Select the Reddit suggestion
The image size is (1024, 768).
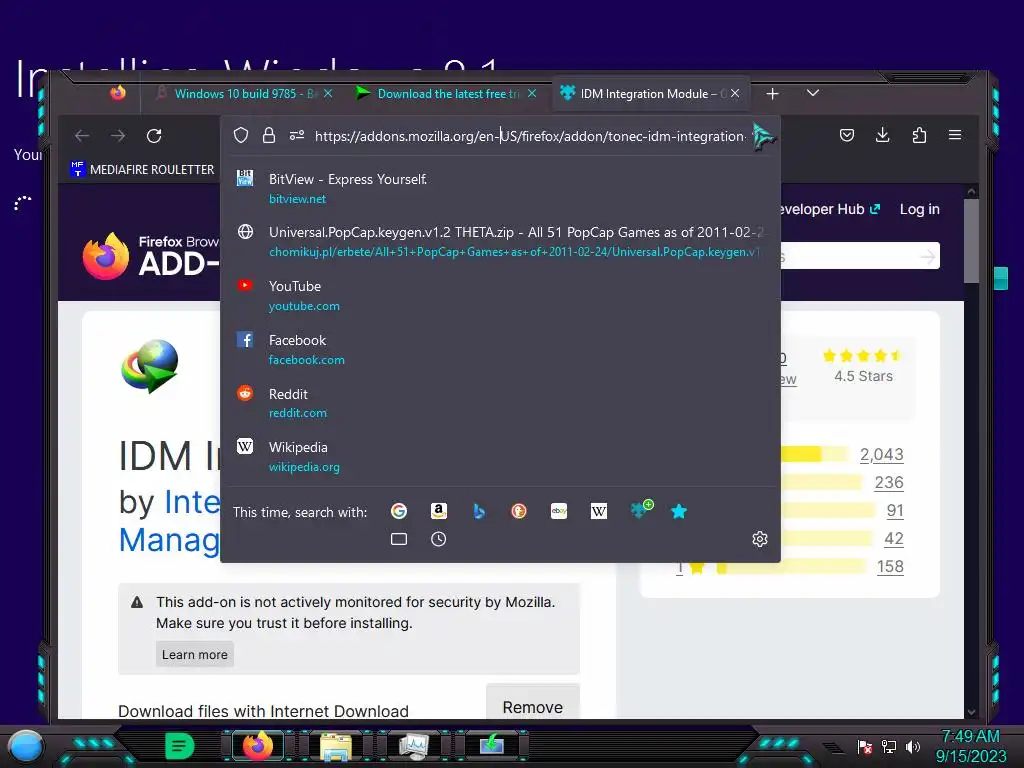point(500,403)
